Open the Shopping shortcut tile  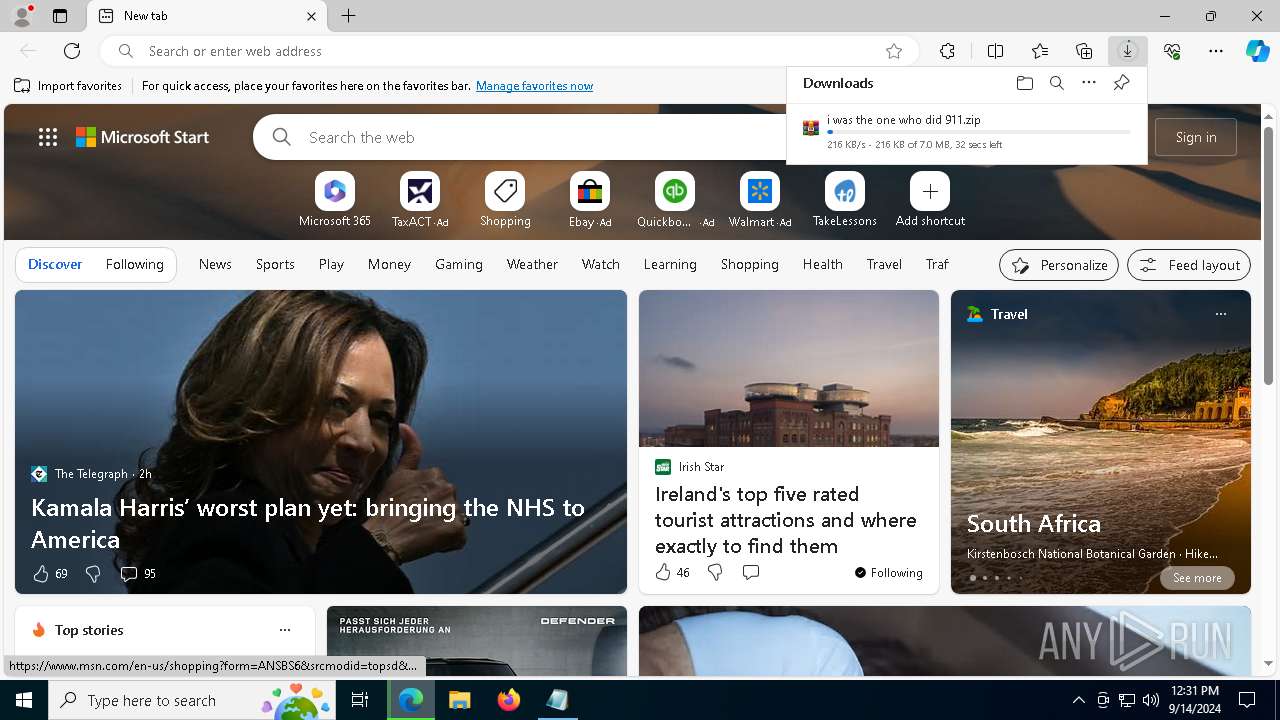click(505, 199)
